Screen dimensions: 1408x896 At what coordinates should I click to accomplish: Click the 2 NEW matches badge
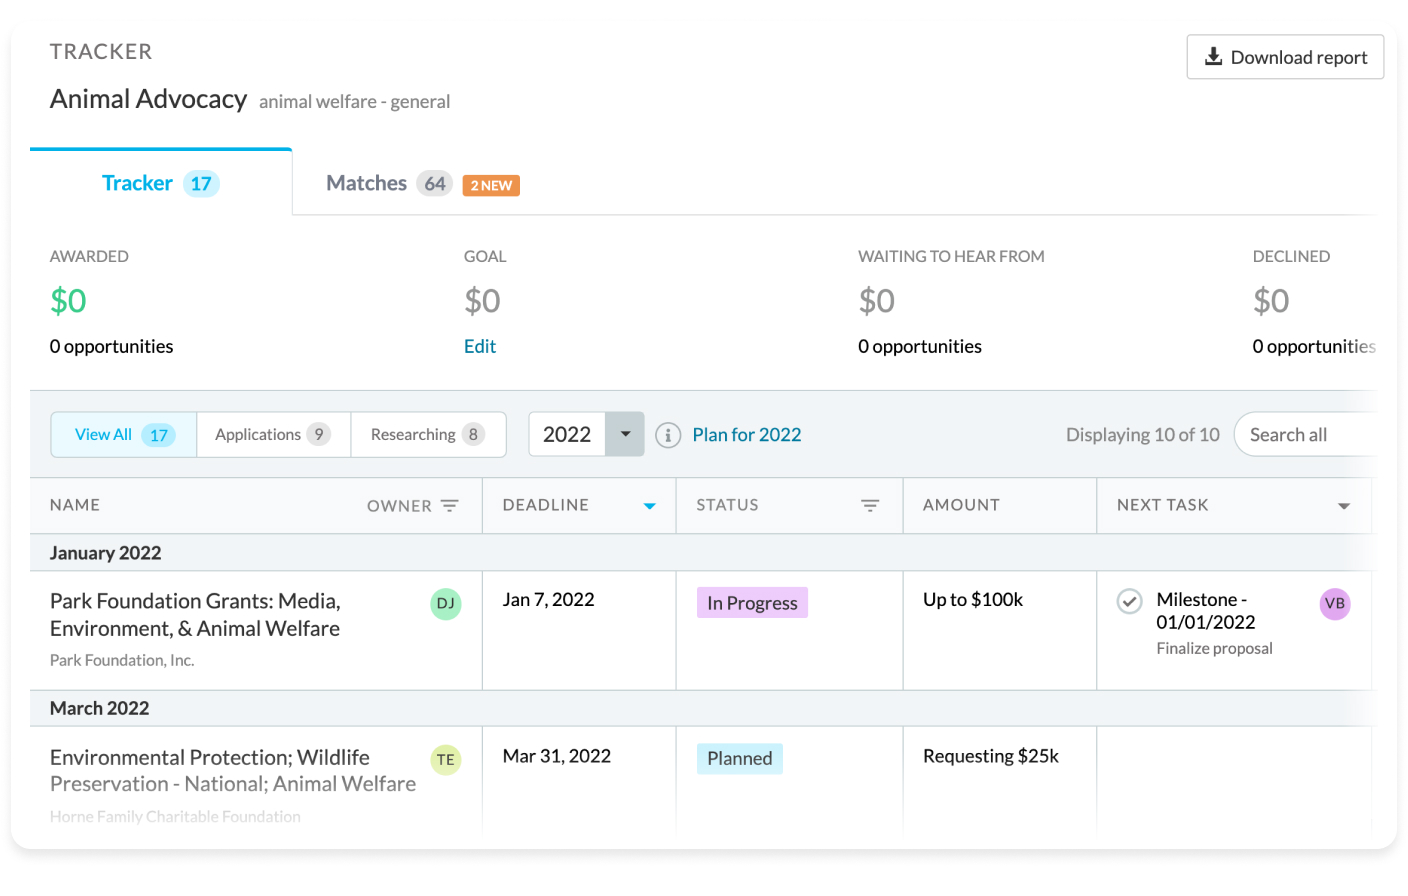[x=491, y=185]
